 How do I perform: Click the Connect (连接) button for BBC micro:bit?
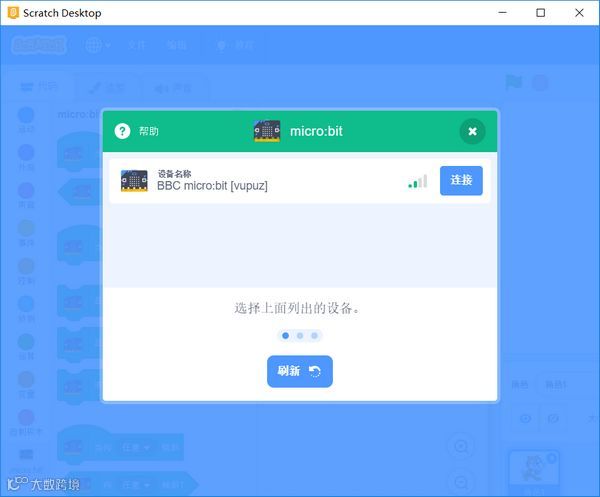(461, 181)
